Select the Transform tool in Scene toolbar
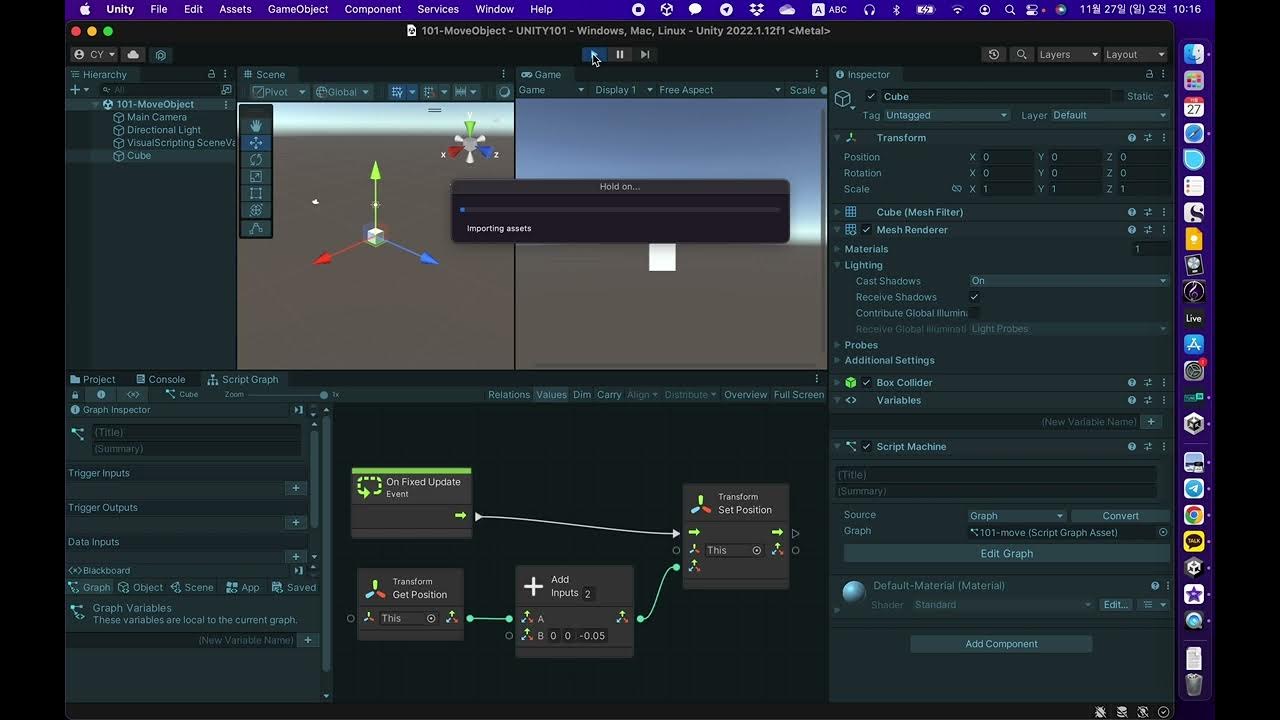 pos(256,210)
